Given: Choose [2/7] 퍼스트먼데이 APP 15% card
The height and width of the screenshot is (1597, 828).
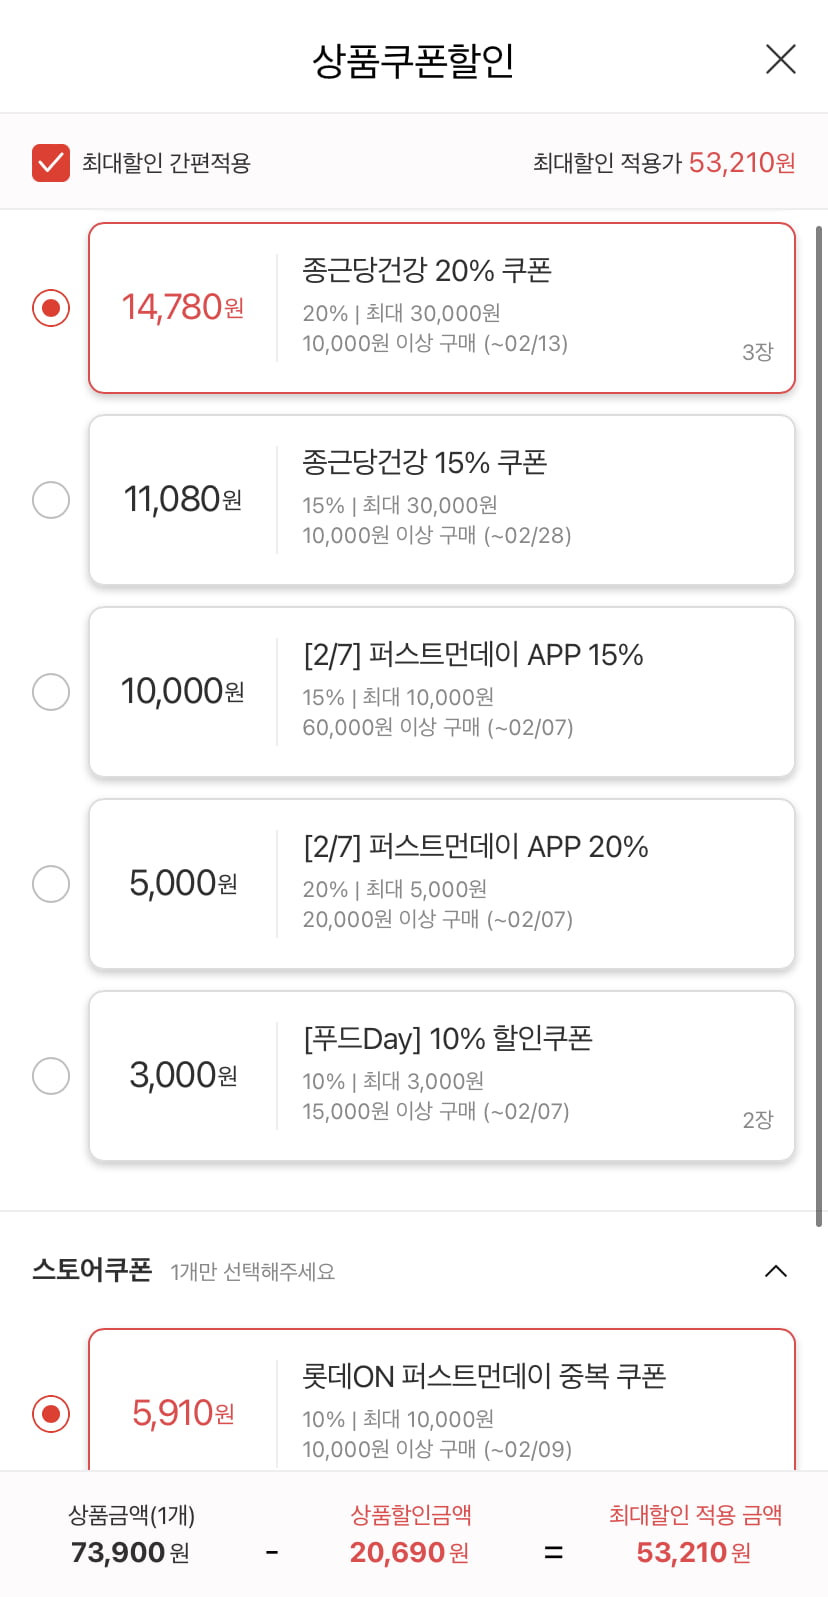Looking at the screenshot, I should pyautogui.click(x=442, y=692).
